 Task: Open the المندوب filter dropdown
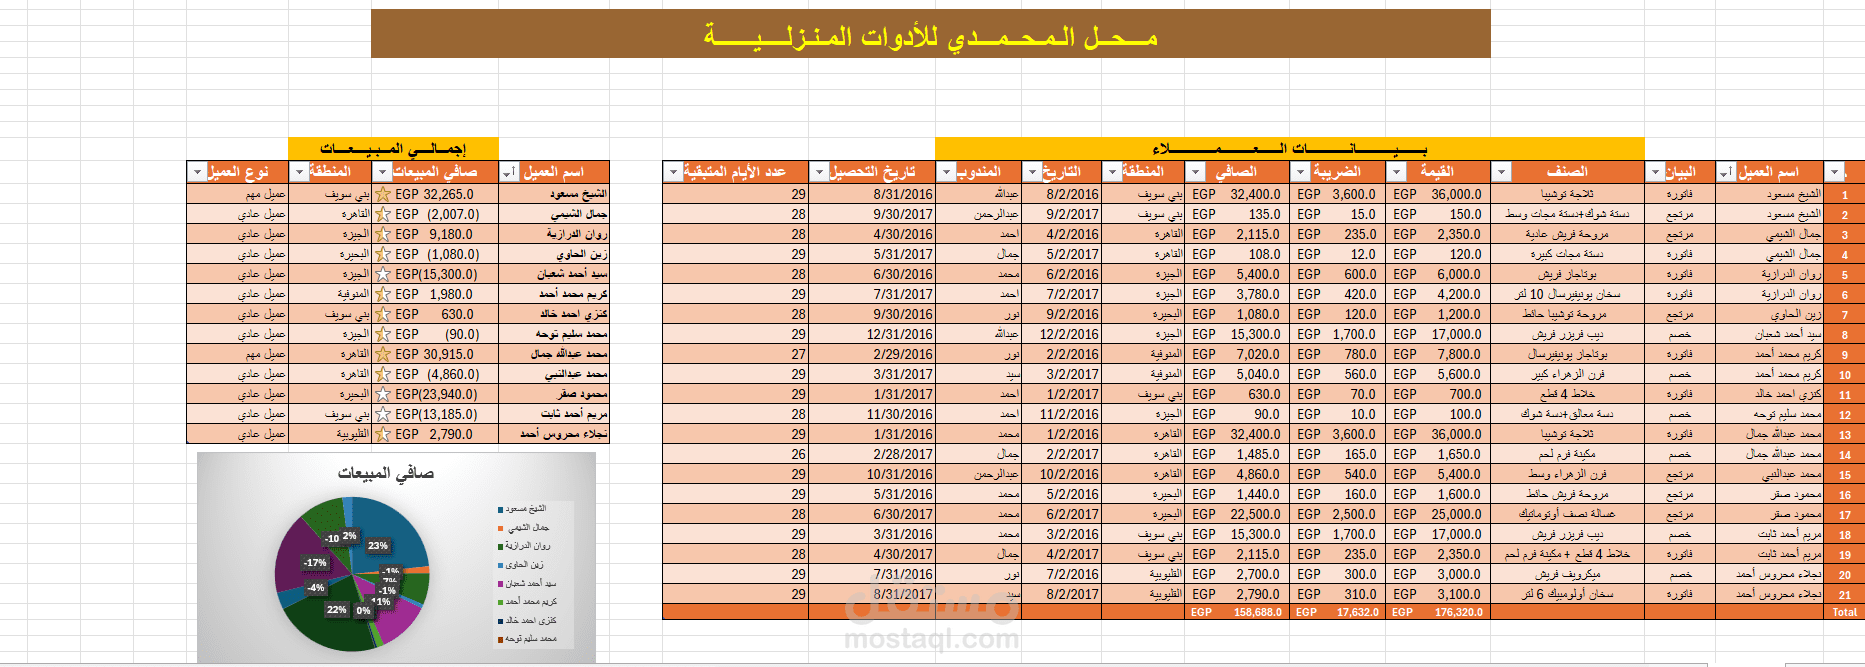[946, 173]
